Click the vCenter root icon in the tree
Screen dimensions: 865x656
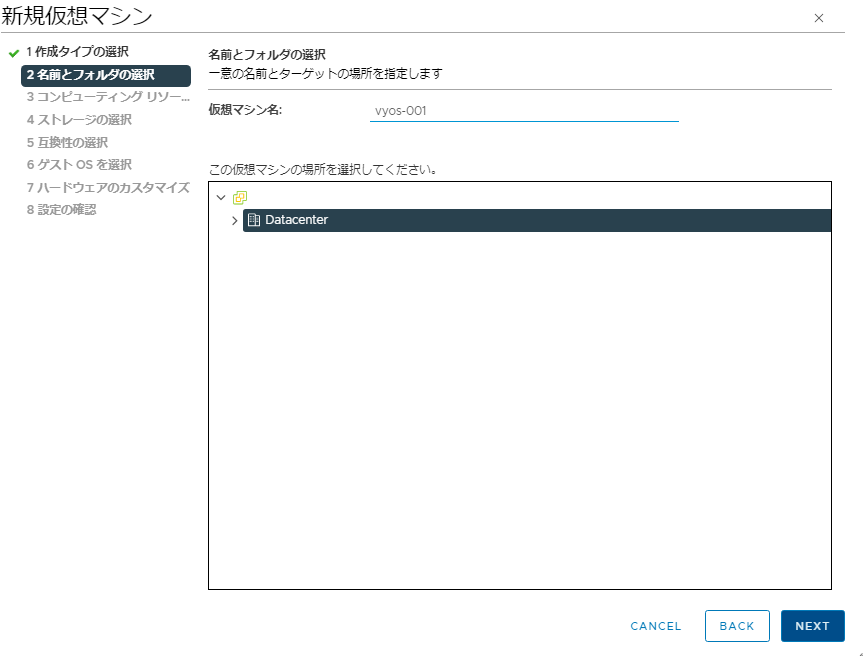(x=240, y=198)
